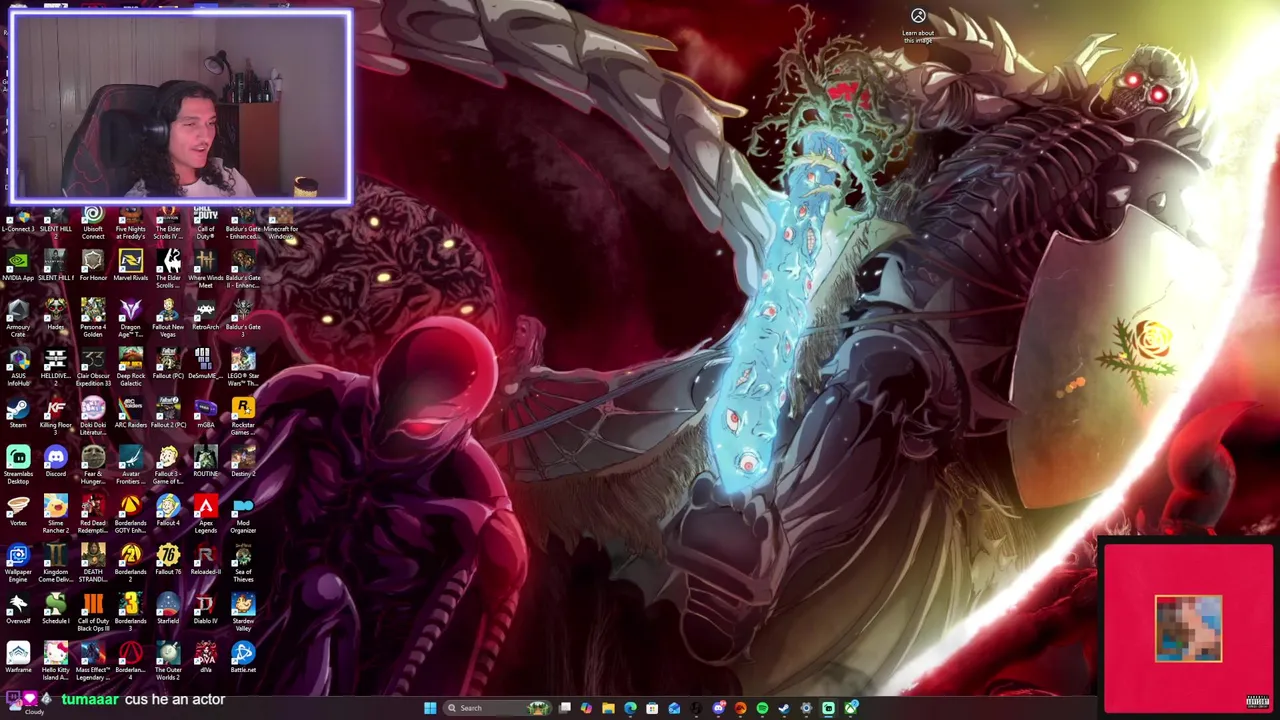This screenshot has height=720, width=1280.
Task: Select the For Honor desktop icon
Action: [93, 266]
